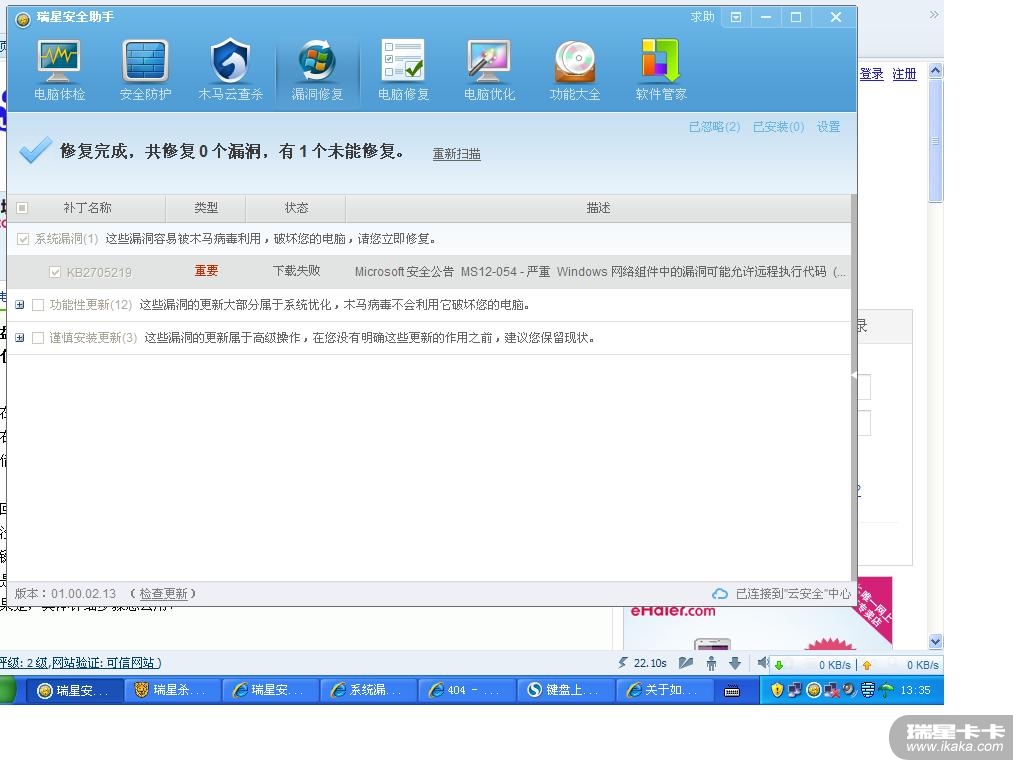1024x768 pixels.
Task: Toggle the select-all checkbox in header
Action: (22, 208)
